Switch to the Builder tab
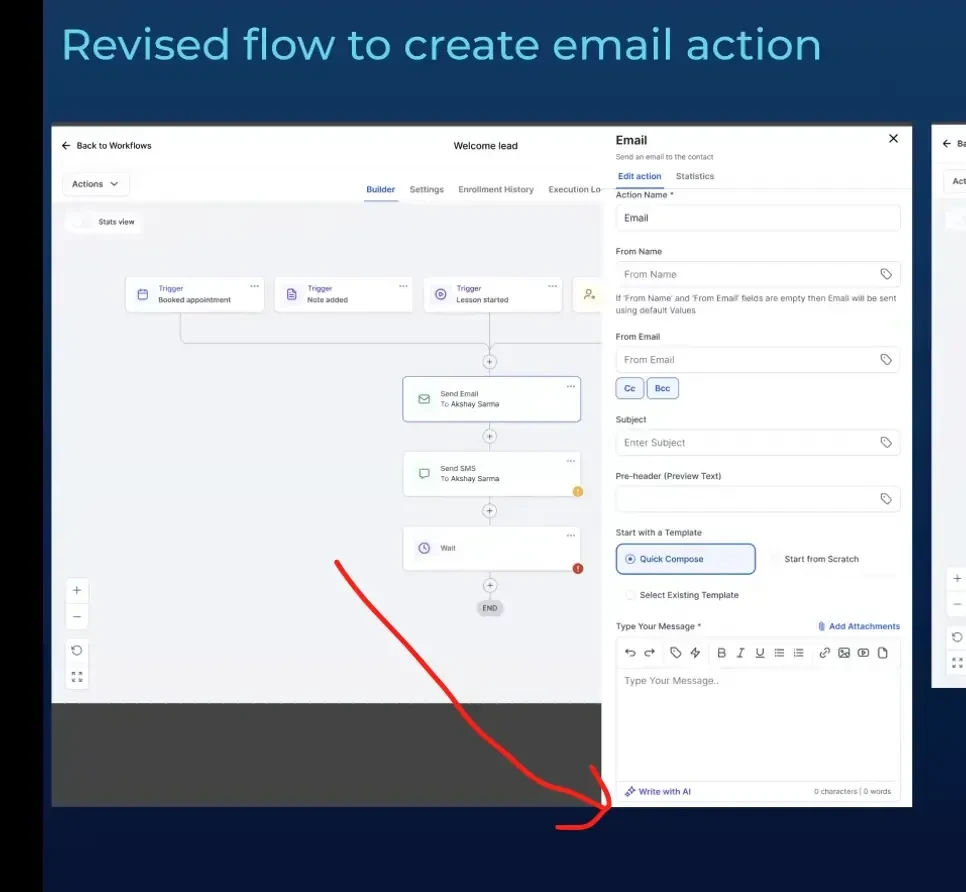The image size is (966, 892). (381, 190)
